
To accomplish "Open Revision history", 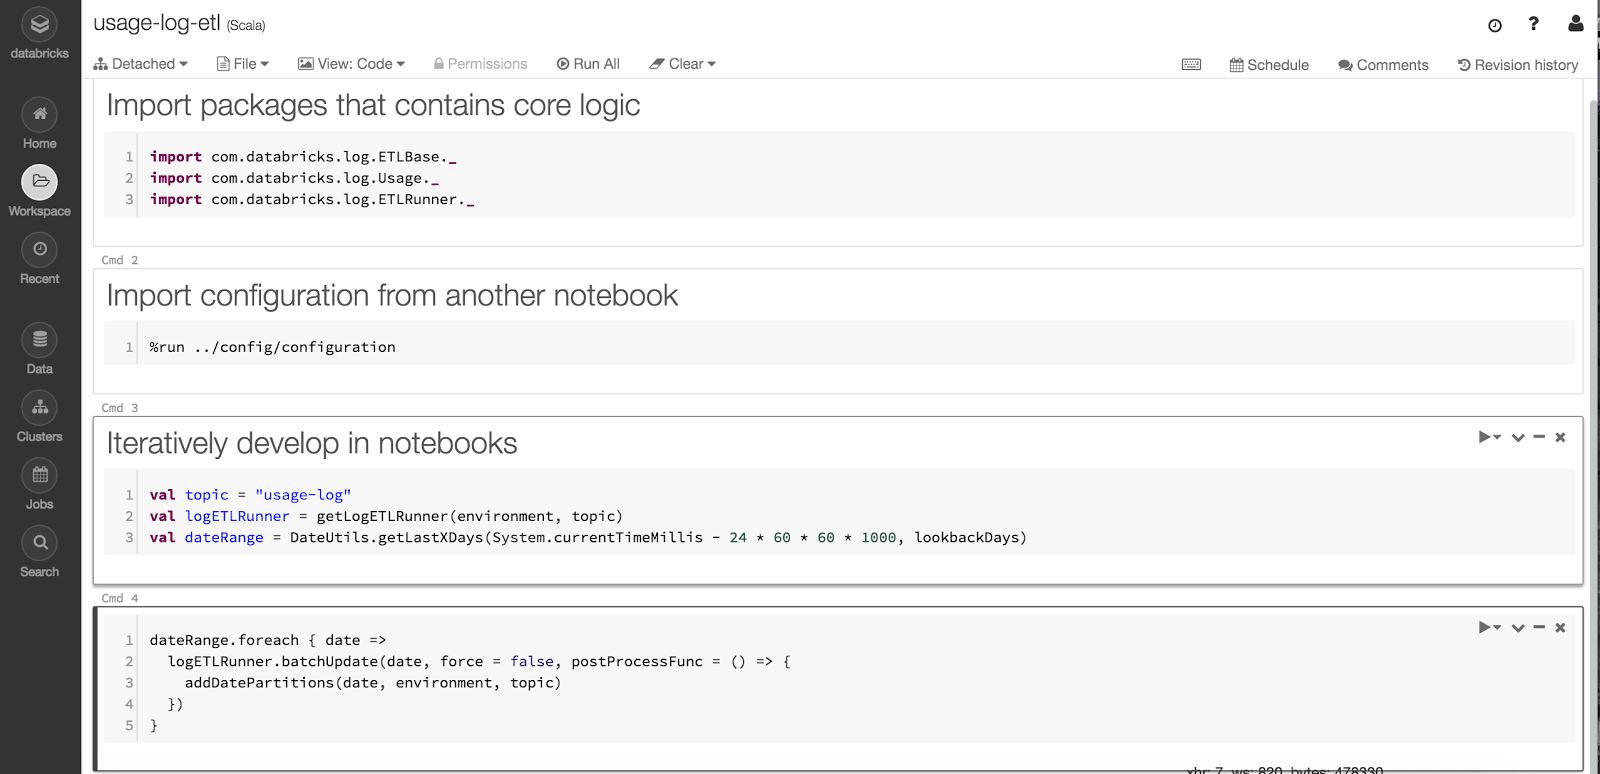I will coord(1518,65).
